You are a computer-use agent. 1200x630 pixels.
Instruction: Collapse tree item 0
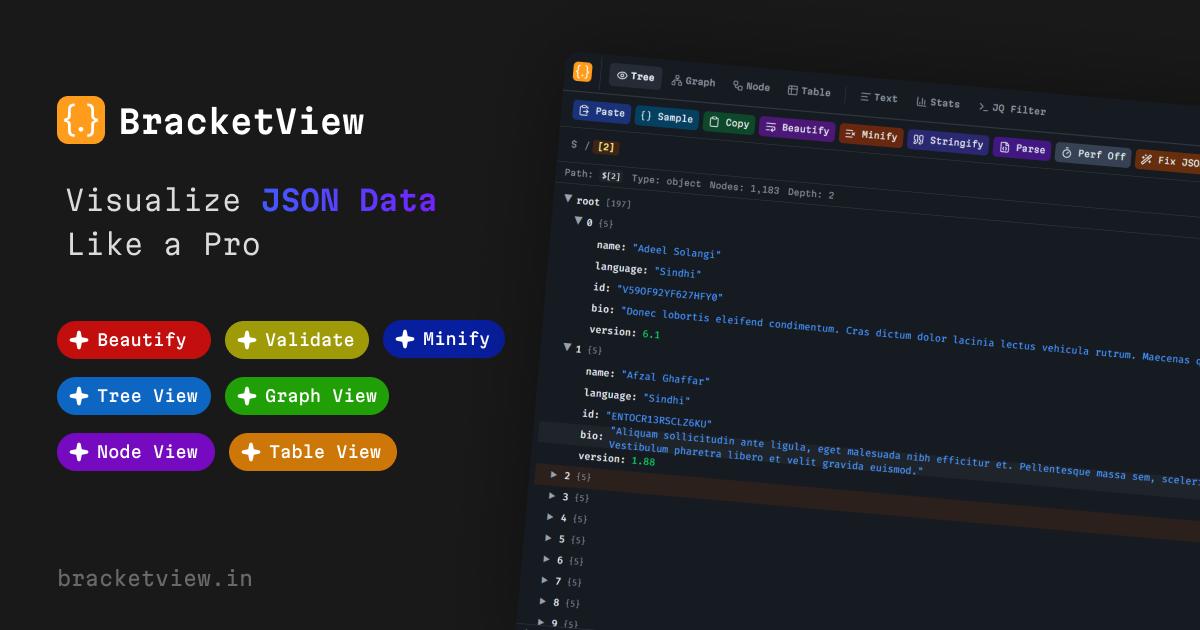578,219
